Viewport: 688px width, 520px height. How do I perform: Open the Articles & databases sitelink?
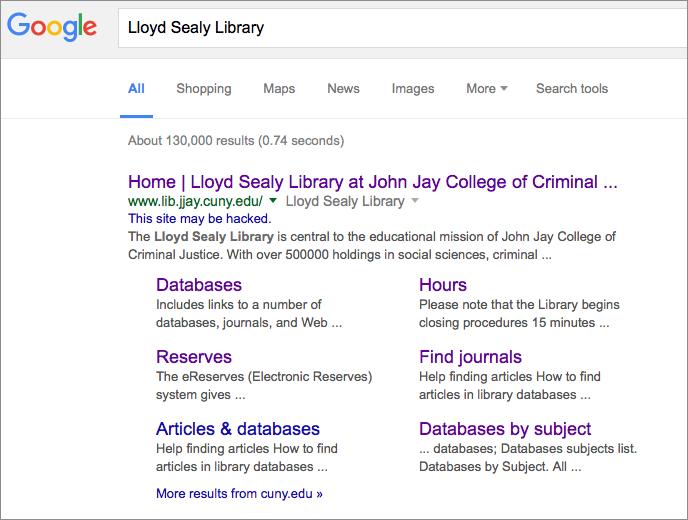point(238,429)
